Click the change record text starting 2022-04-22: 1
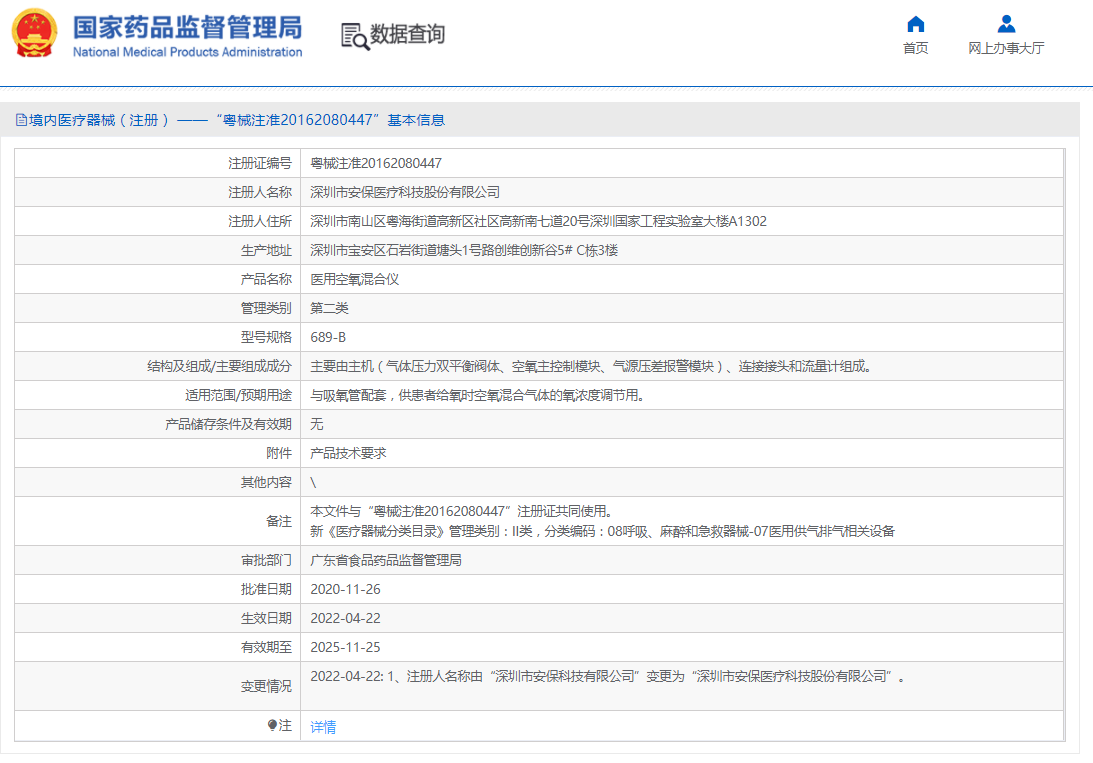Image resolution: width=1093 pixels, height=763 pixels. click(608, 677)
